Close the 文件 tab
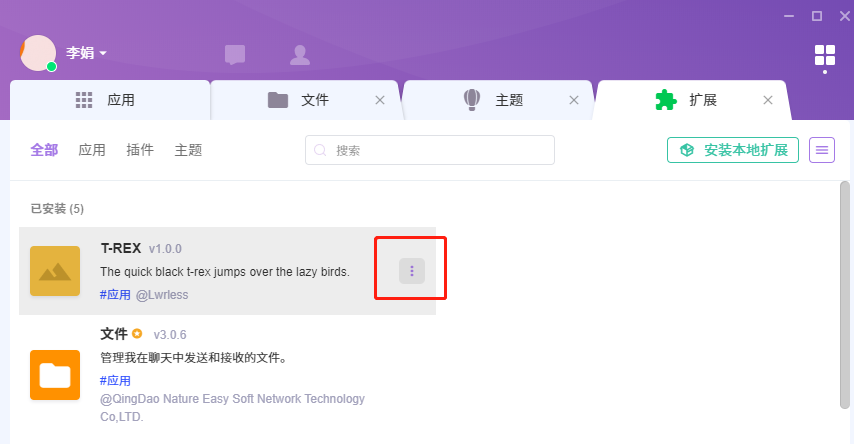This screenshot has width=854, height=444. click(x=380, y=100)
